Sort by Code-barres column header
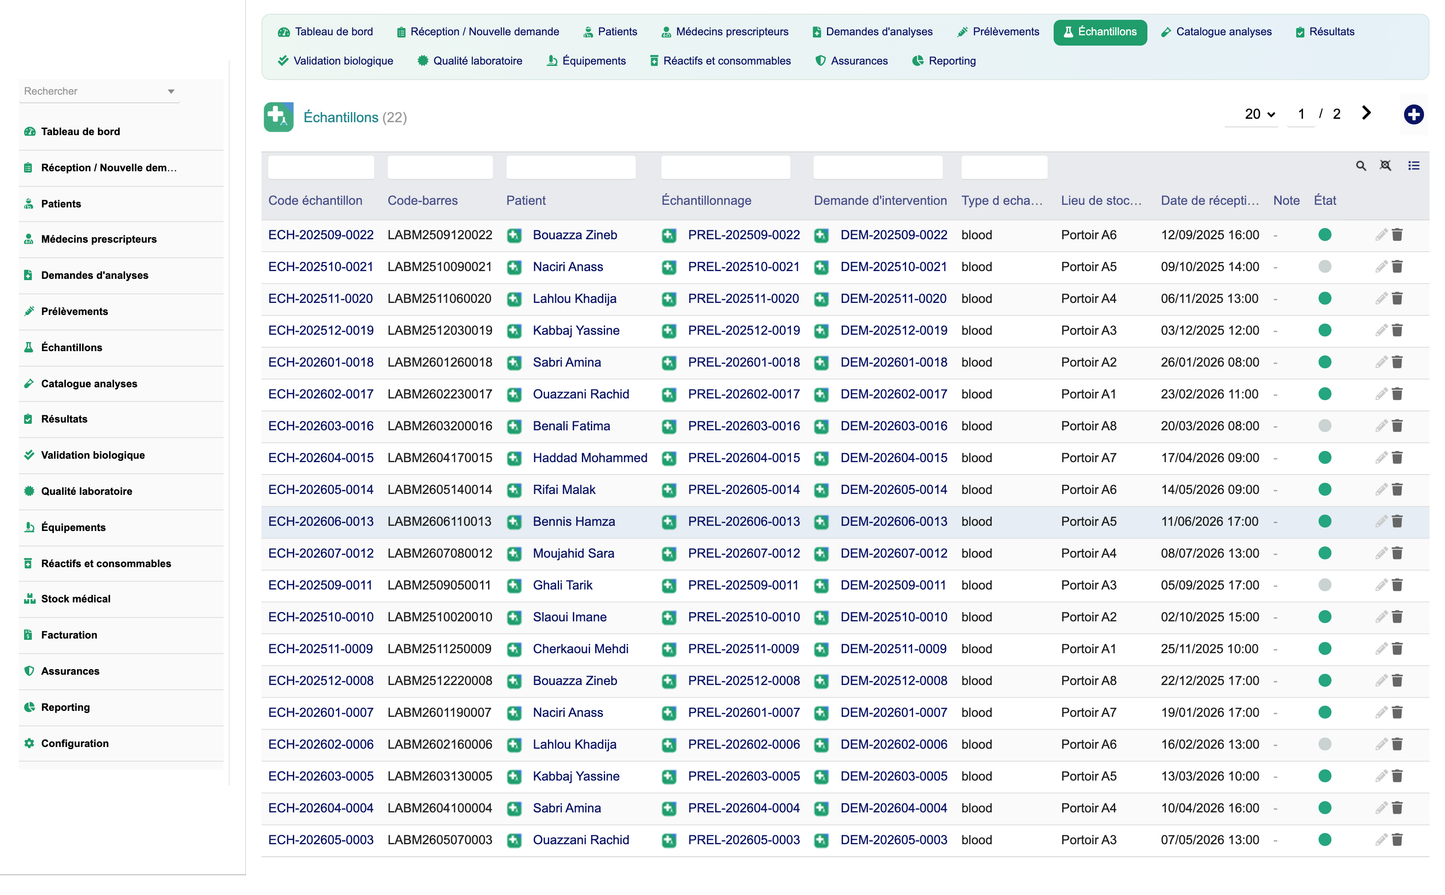This screenshot has width=1445, height=895. point(423,201)
